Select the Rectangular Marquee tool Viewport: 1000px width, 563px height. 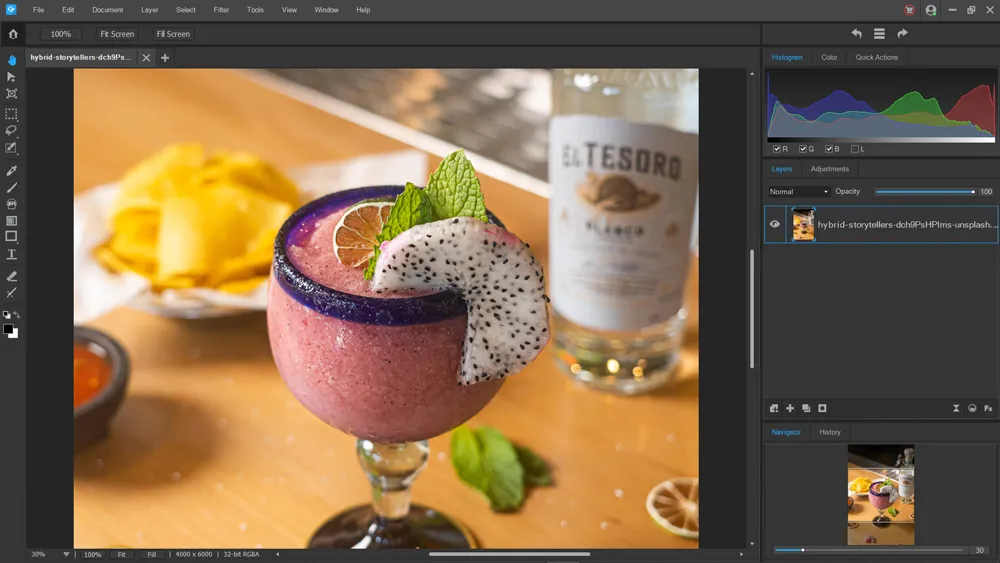click(11, 114)
